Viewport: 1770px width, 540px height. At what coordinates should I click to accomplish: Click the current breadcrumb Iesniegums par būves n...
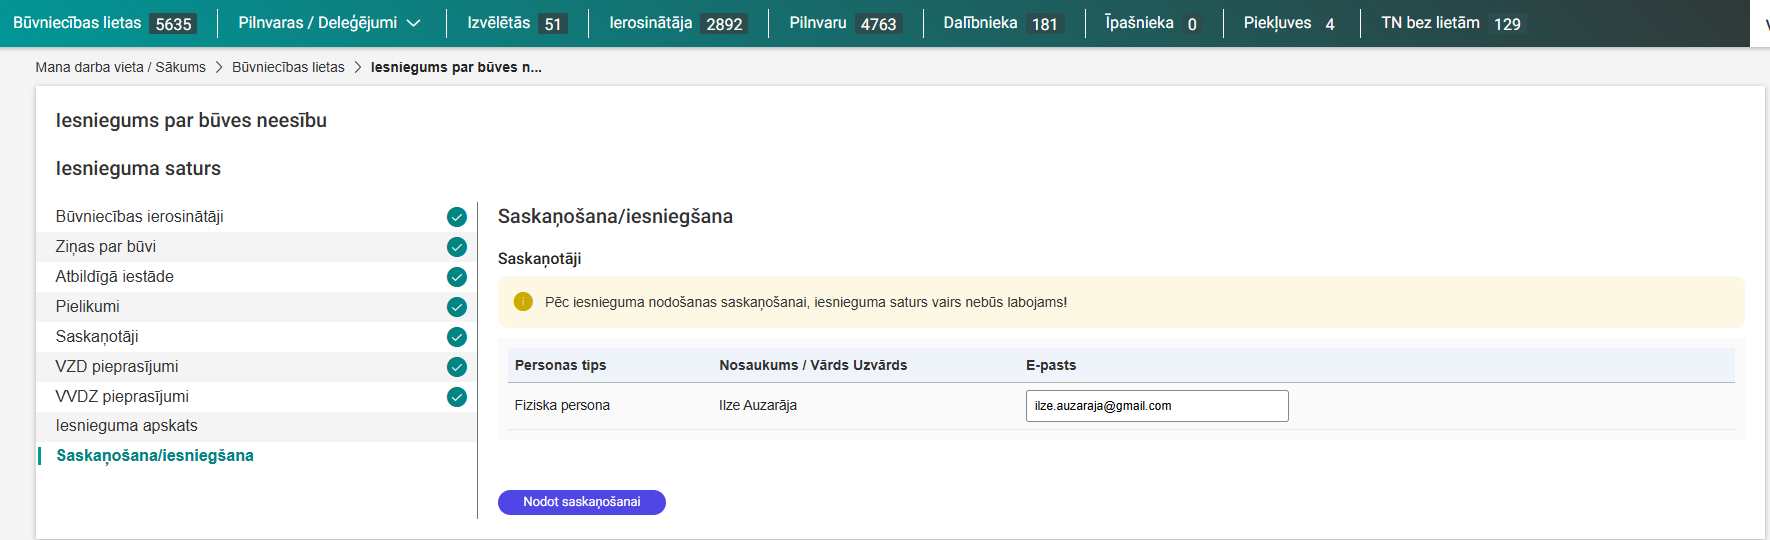click(456, 67)
